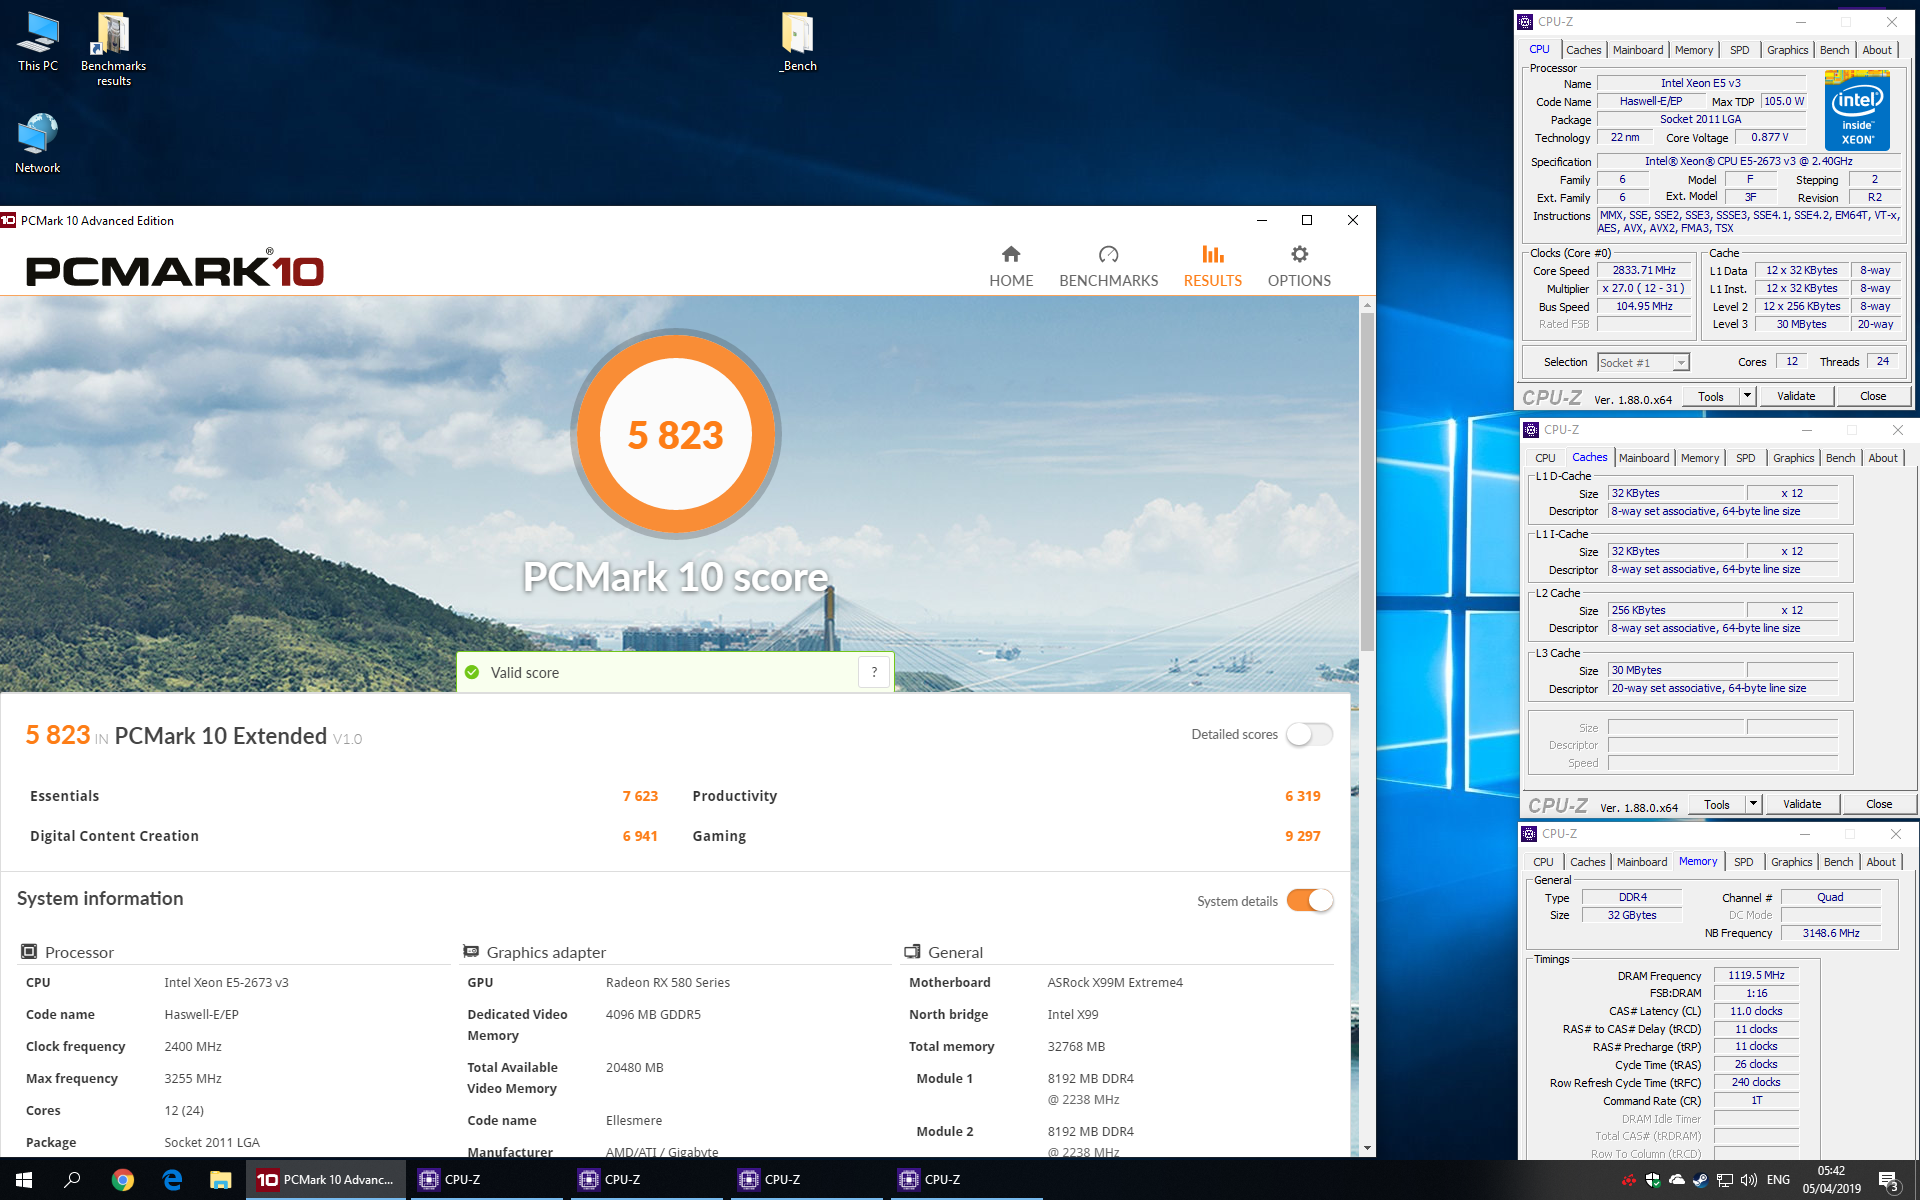Click Close in Caches CPU-Z window
This screenshot has width=1920, height=1200.
point(1879,804)
